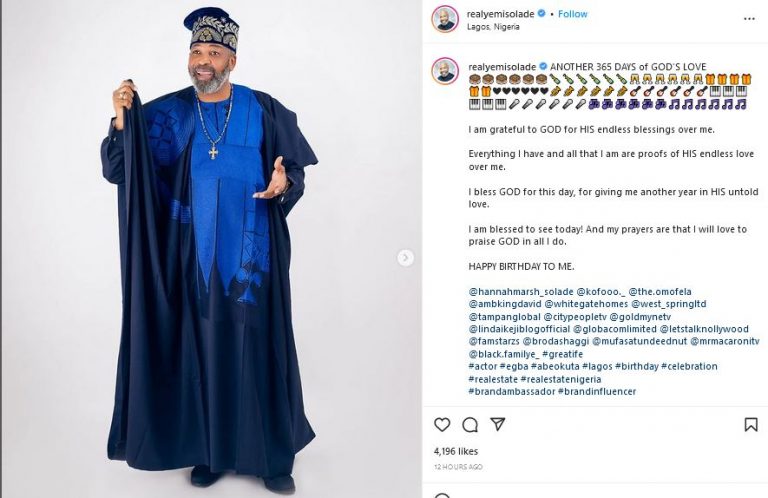The image size is (768, 498).
Task: Share the post via paper plane icon
Action: [497, 425]
